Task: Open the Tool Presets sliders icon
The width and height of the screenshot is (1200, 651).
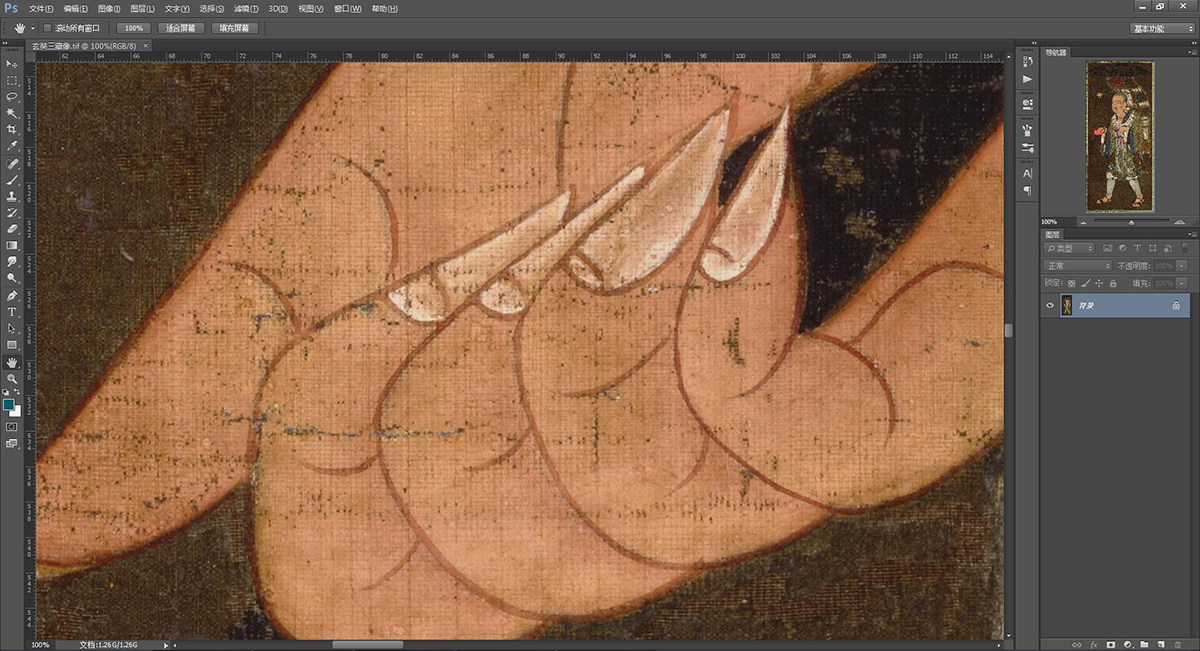Action: (x=1028, y=147)
